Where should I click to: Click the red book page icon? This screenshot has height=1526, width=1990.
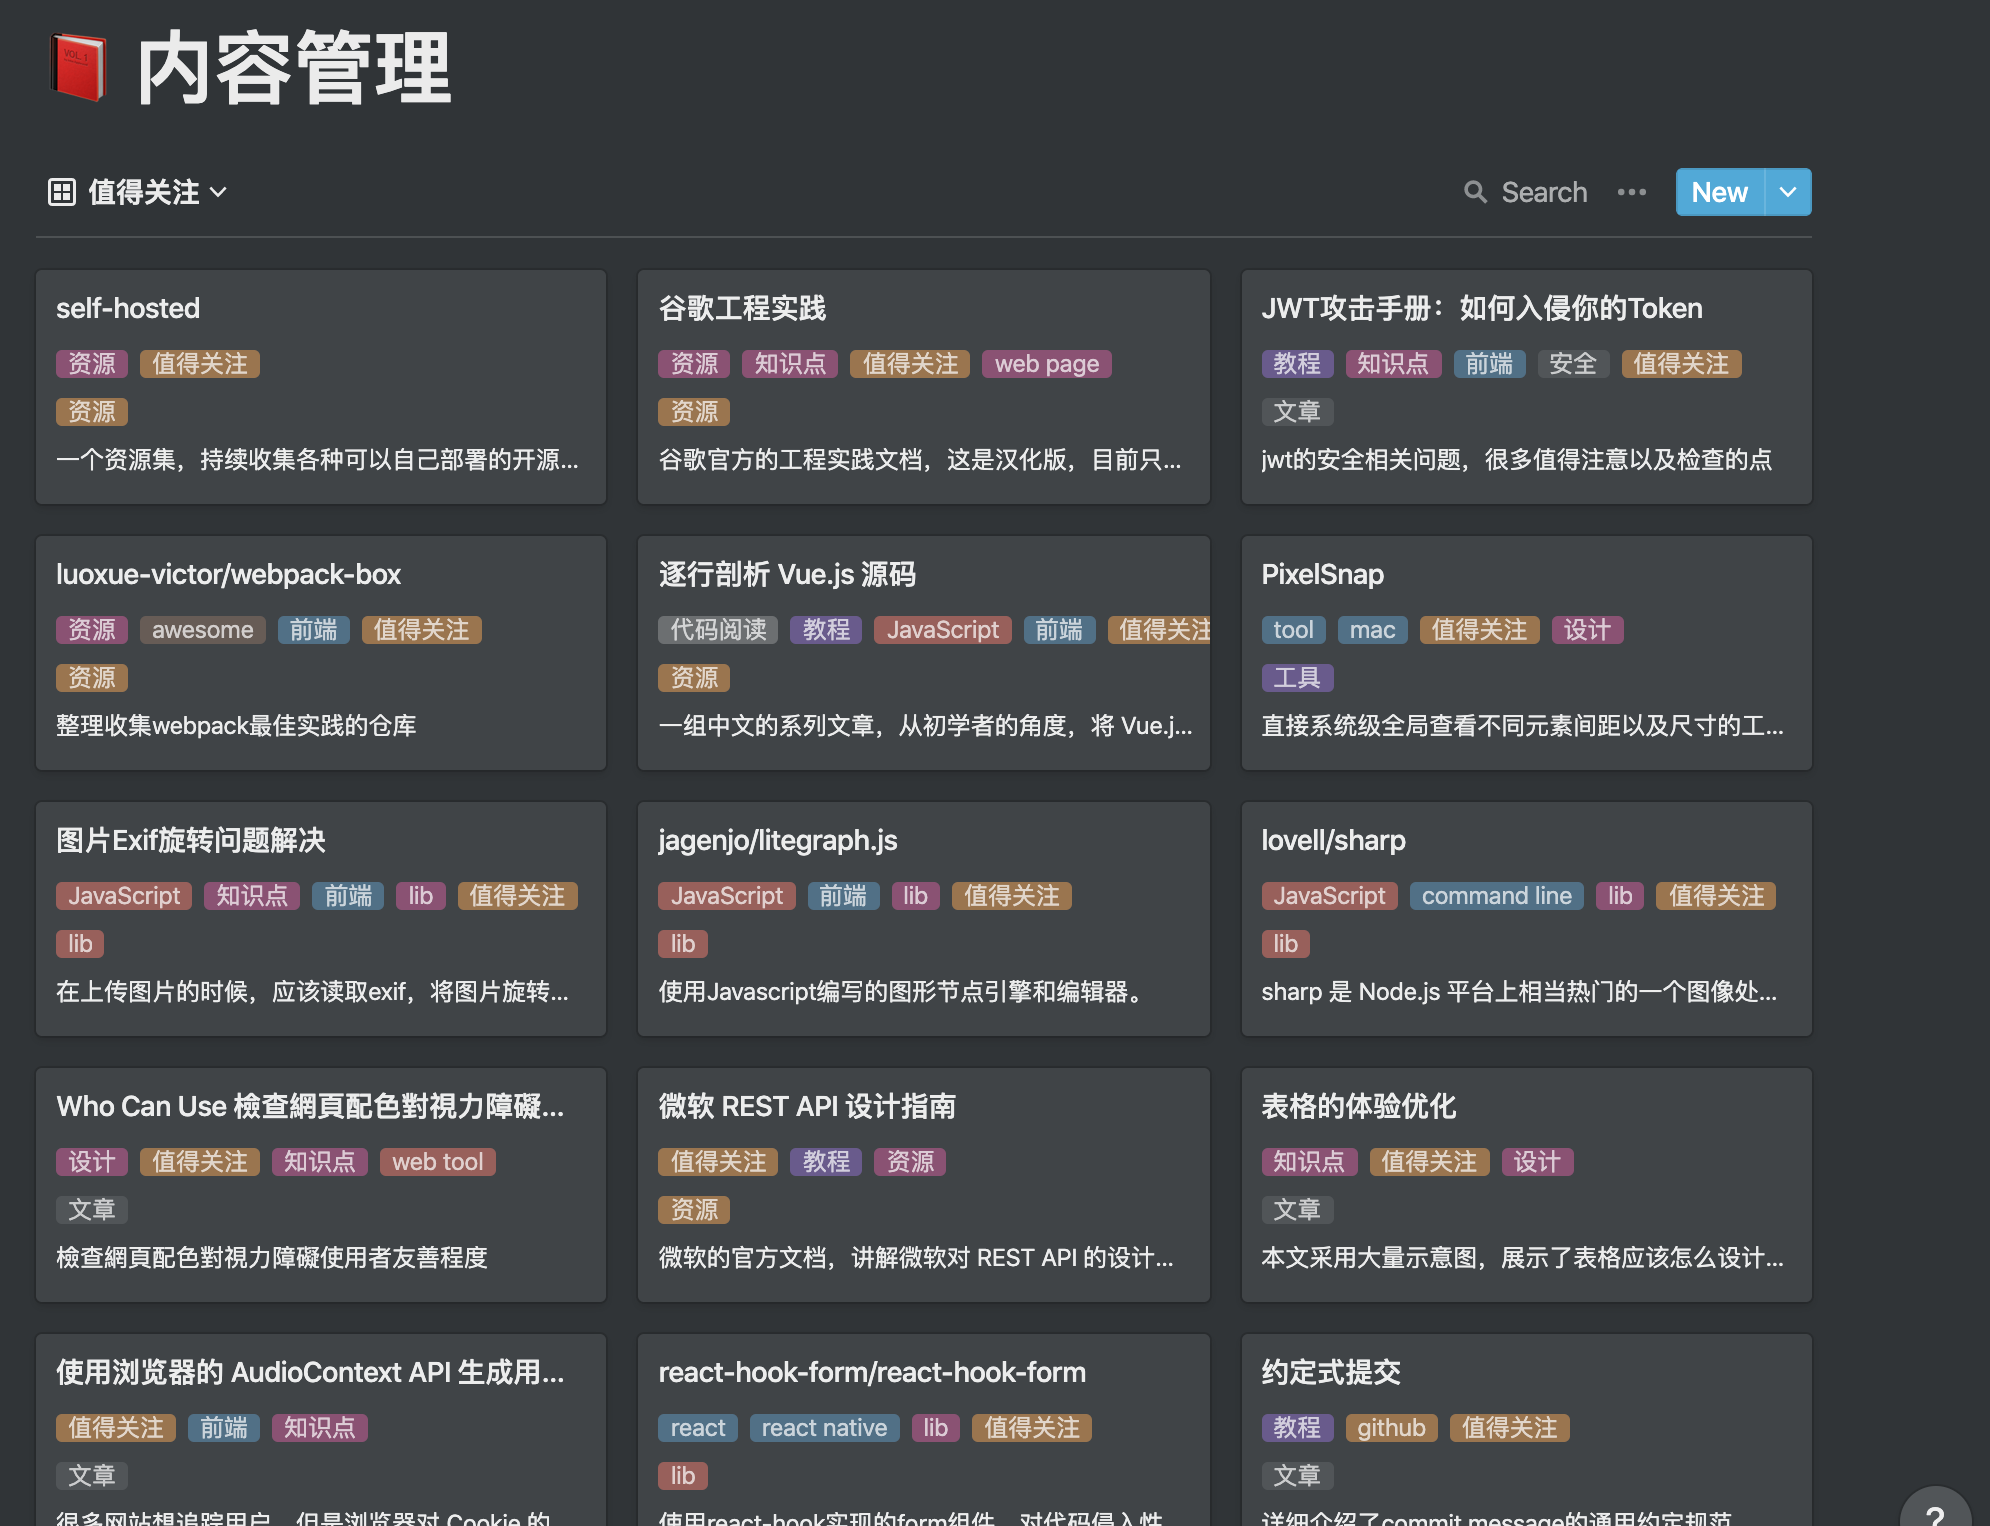[78, 67]
